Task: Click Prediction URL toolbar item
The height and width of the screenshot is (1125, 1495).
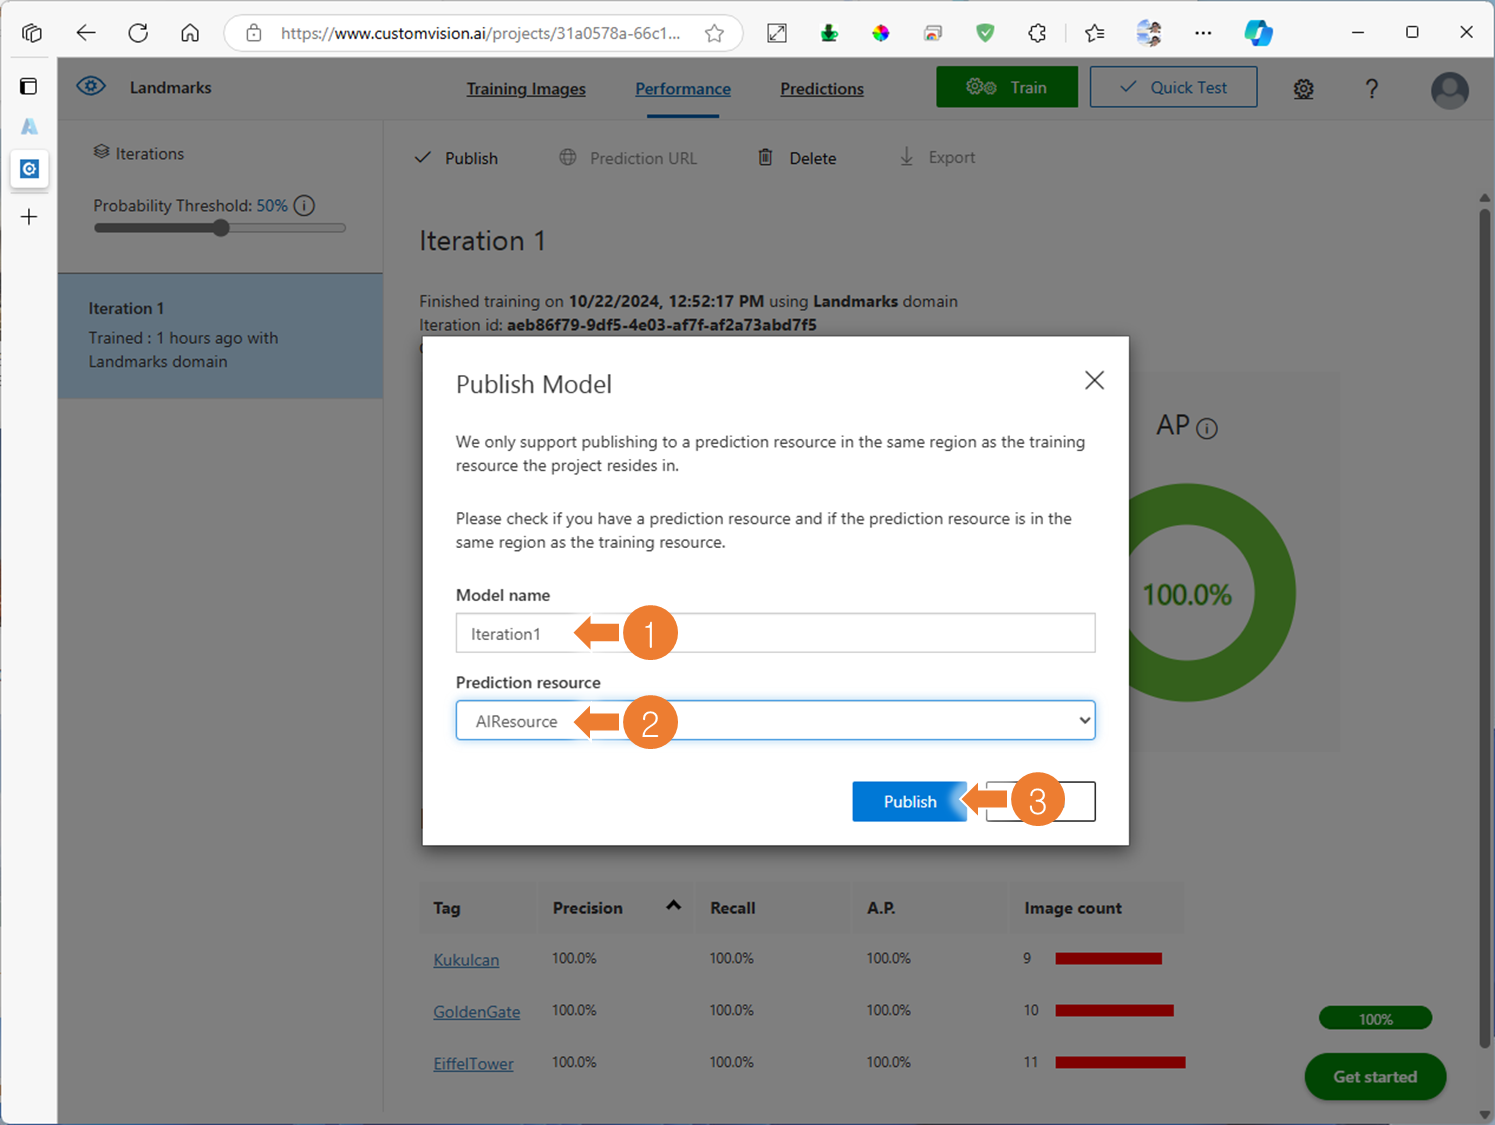Action: point(628,158)
